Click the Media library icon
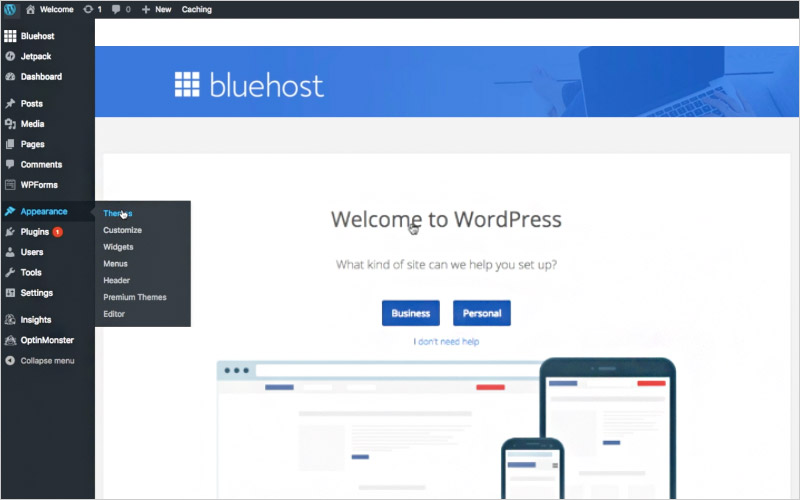The image size is (800, 500). [x=10, y=124]
